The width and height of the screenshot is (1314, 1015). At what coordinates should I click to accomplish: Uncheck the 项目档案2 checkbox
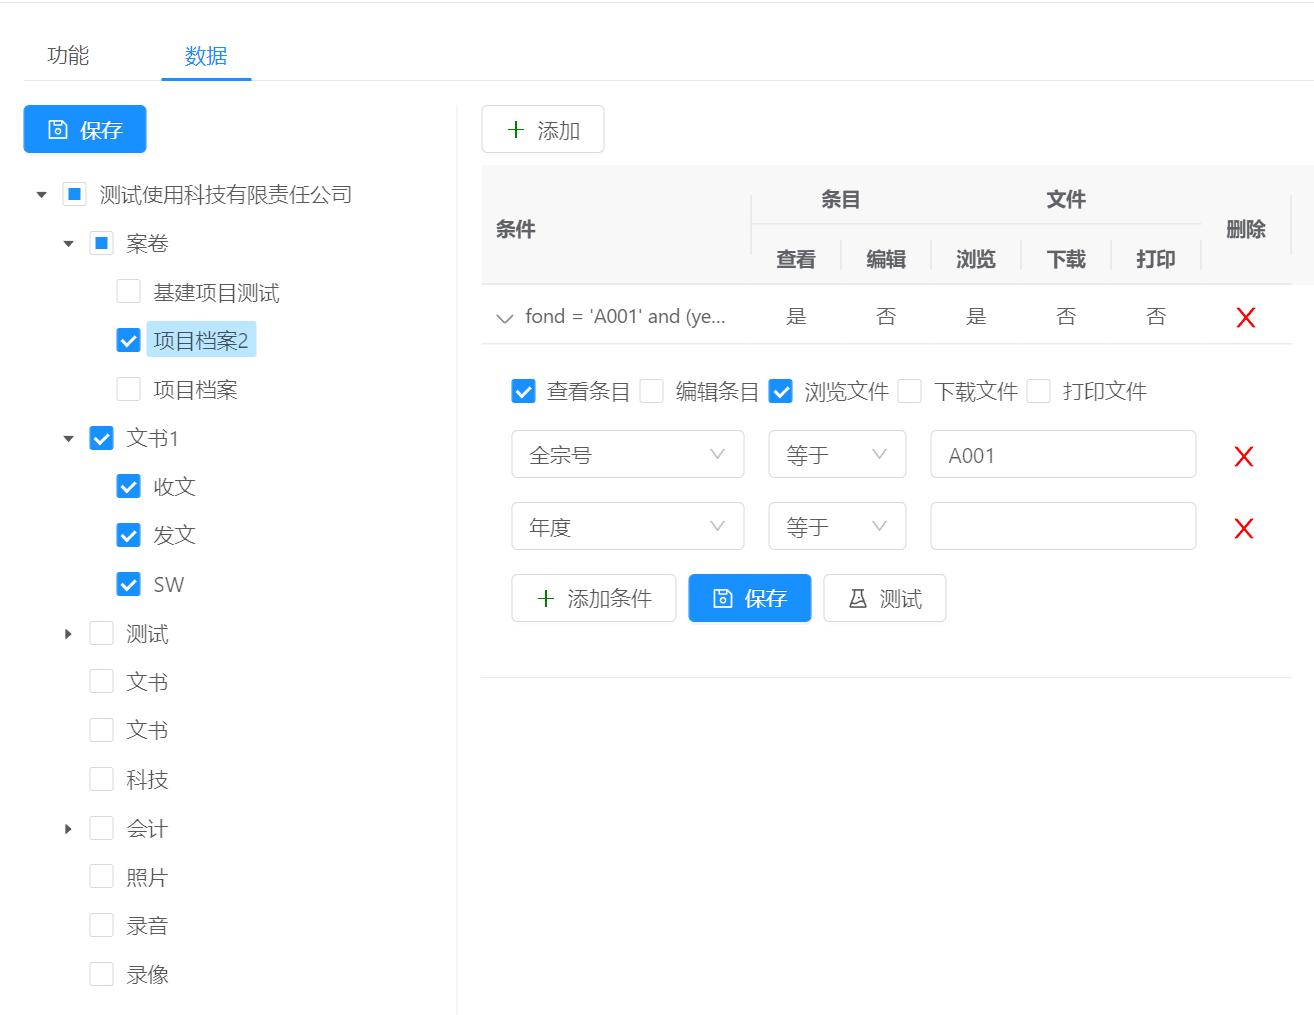[128, 340]
